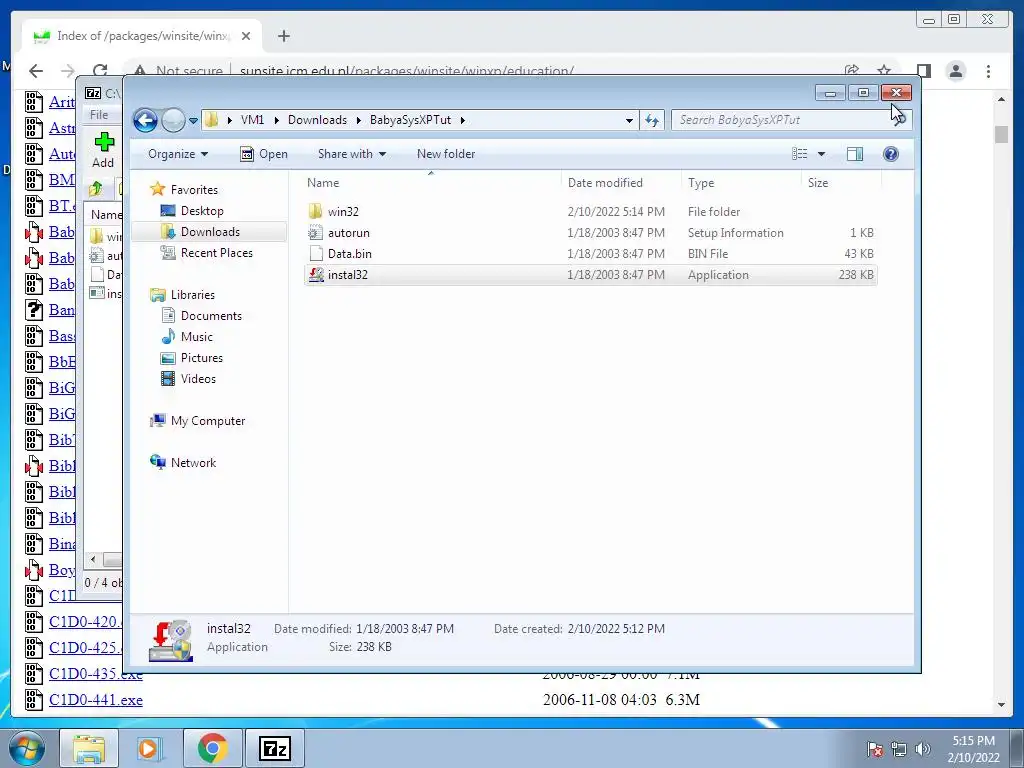Click the 7-Zip horizontal scrollbar left arrow
This screenshot has width=1024, height=768.
point(93,560)
